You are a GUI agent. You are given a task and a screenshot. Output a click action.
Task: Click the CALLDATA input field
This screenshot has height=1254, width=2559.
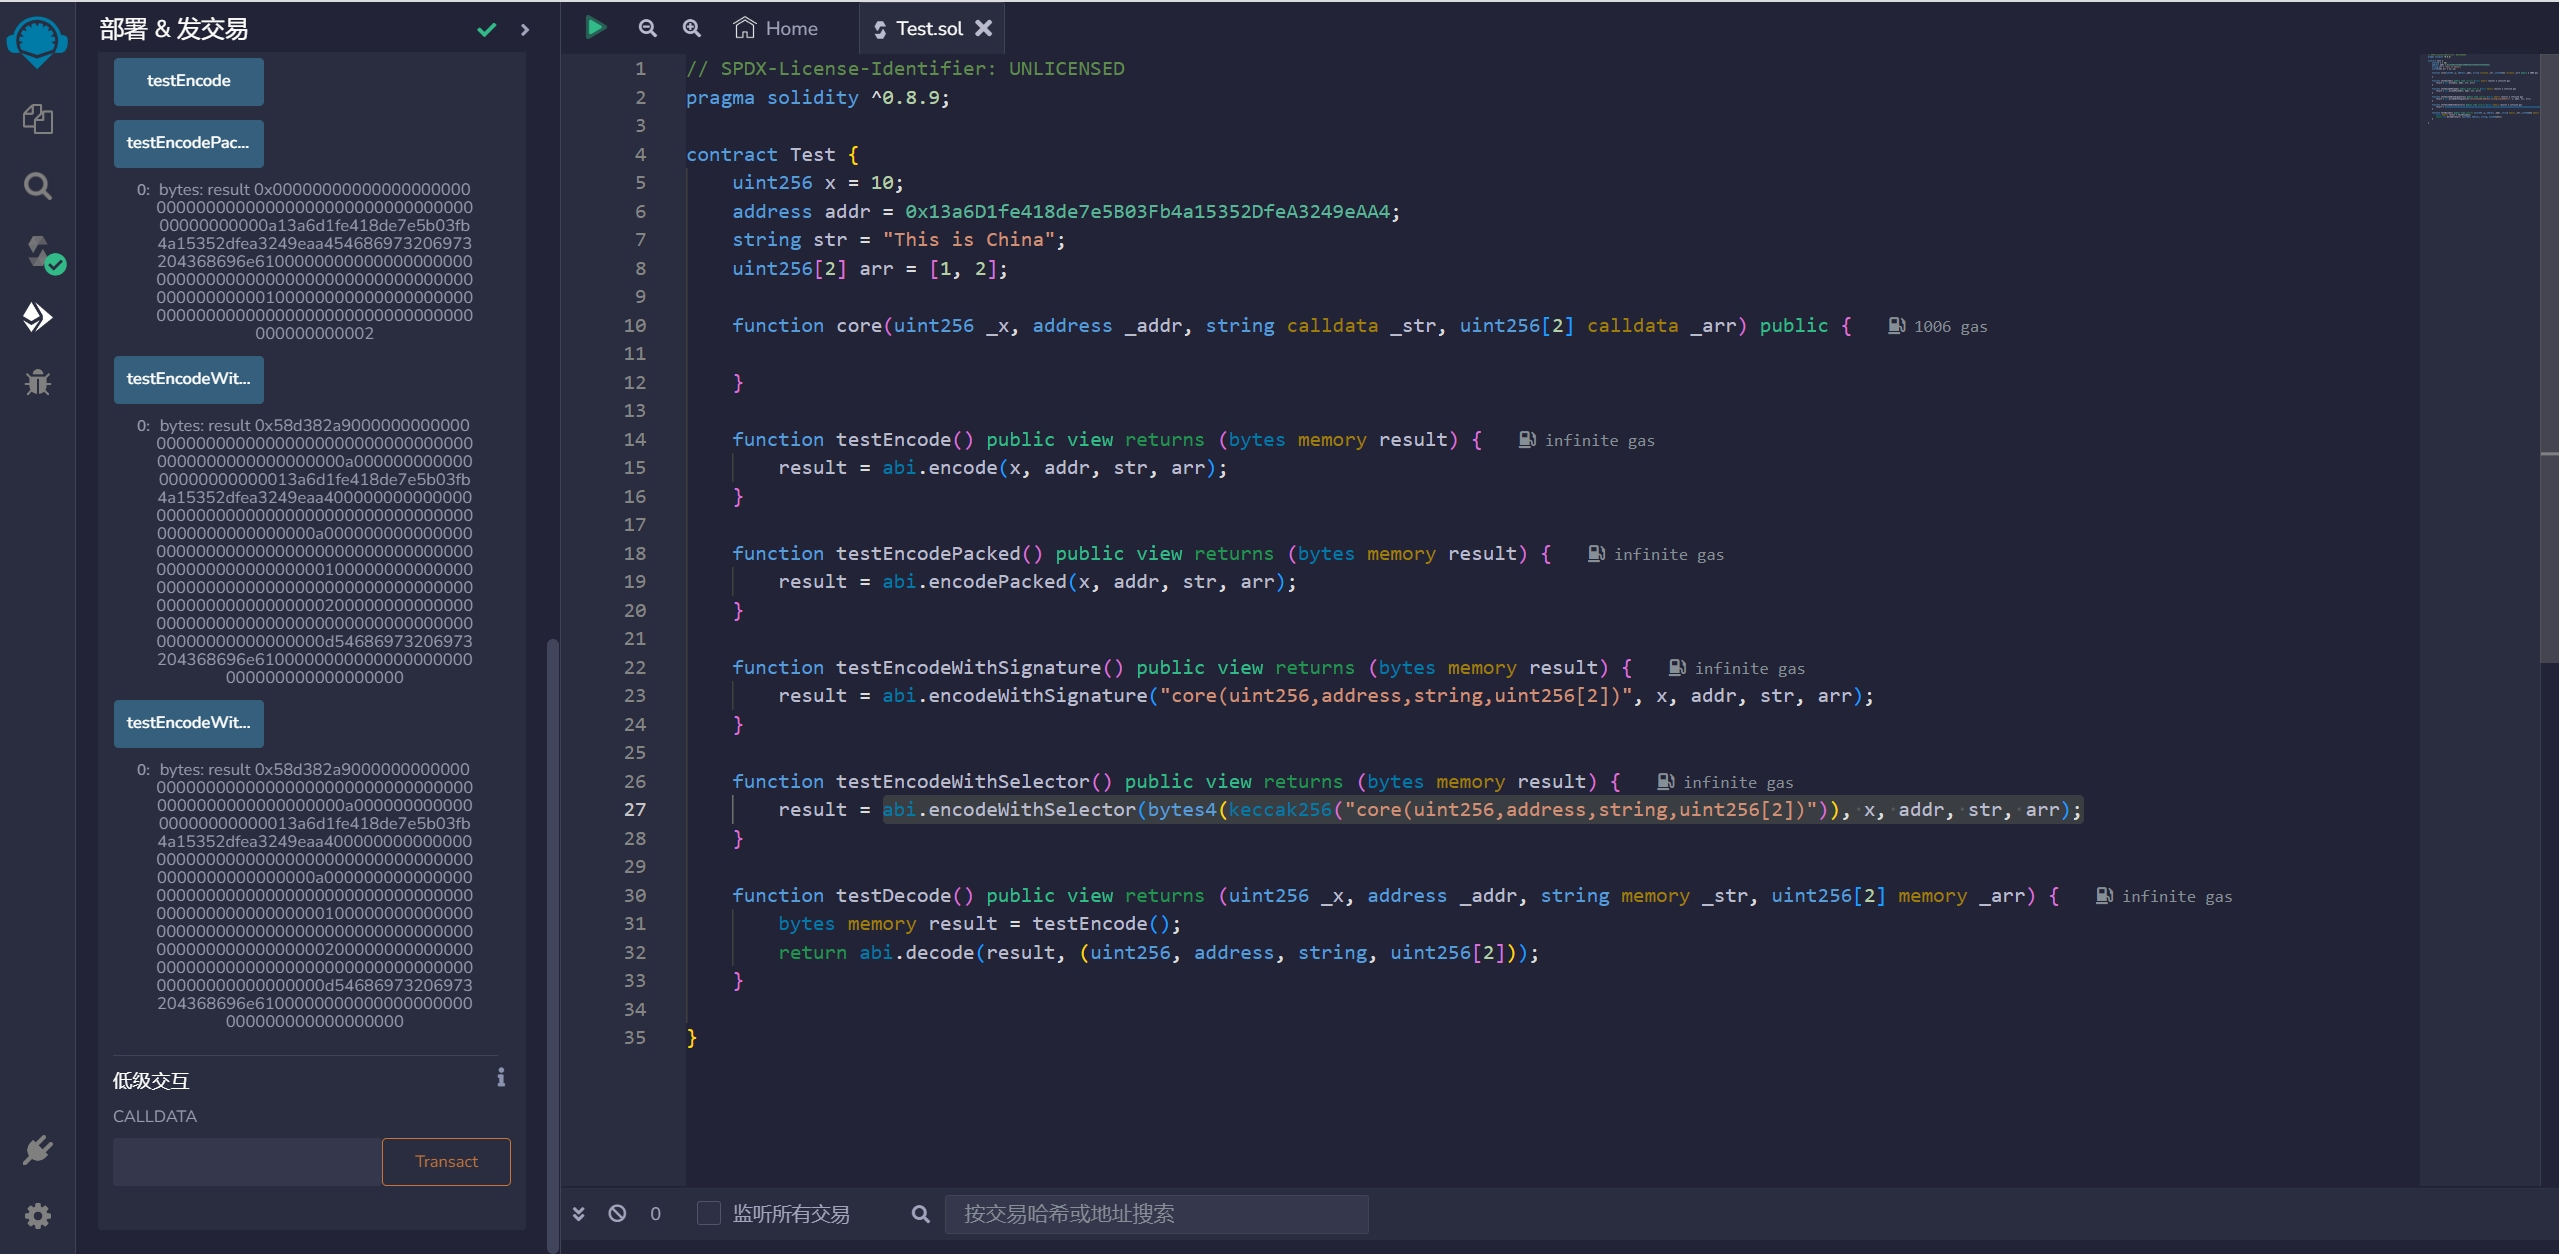(x=246, y=1161)
